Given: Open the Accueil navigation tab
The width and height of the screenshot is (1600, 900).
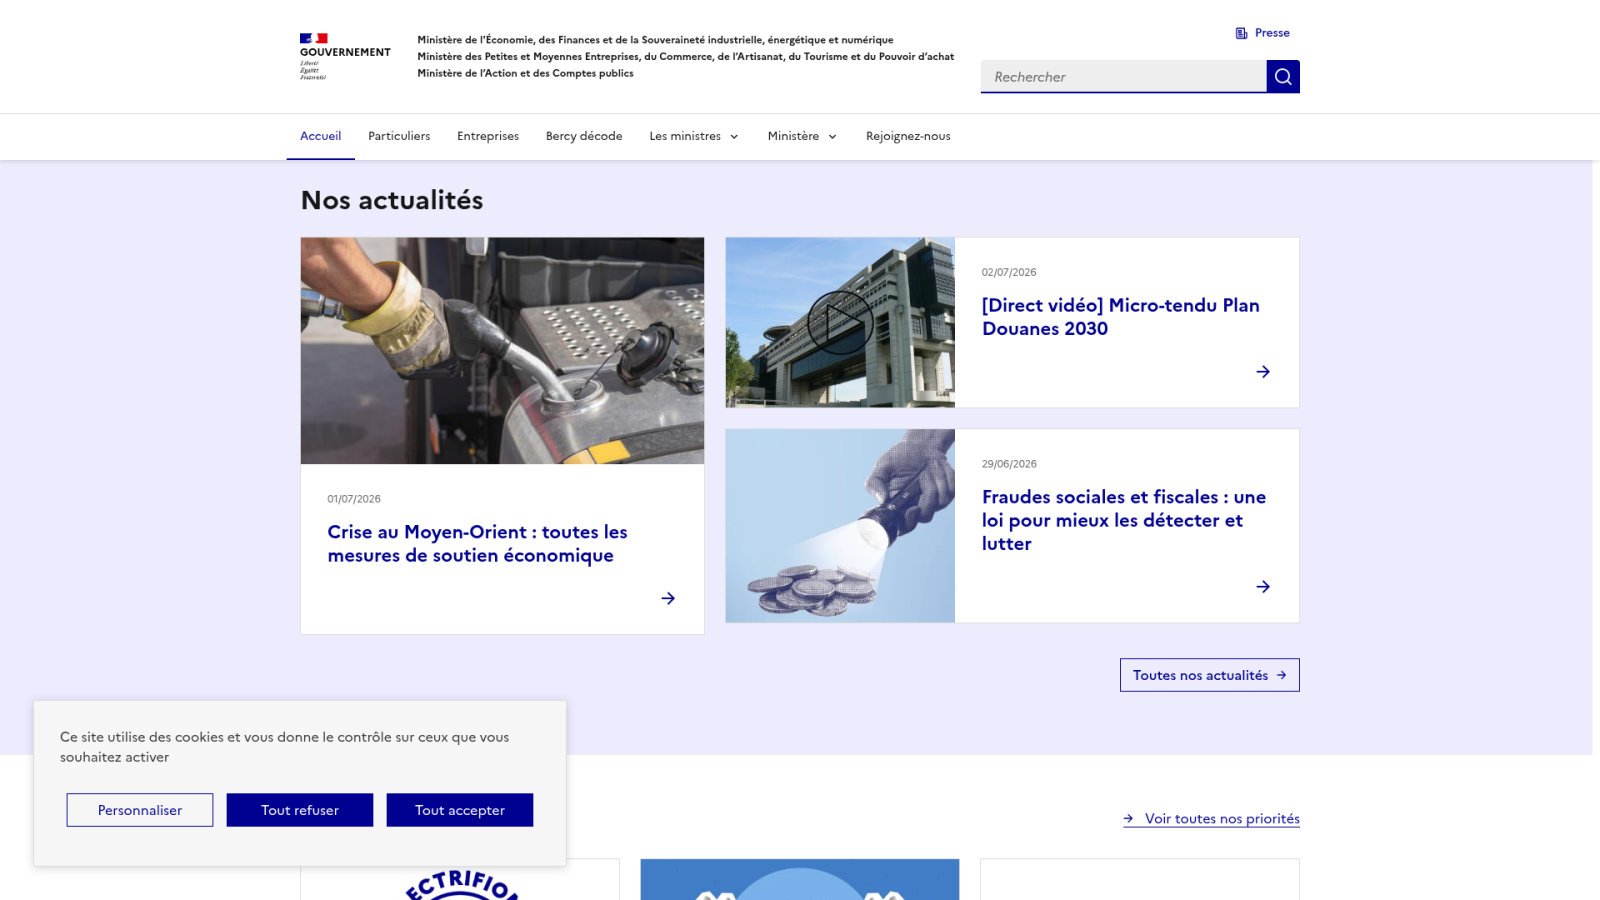Looking at the screenshot, I should (x=320, y=136).
